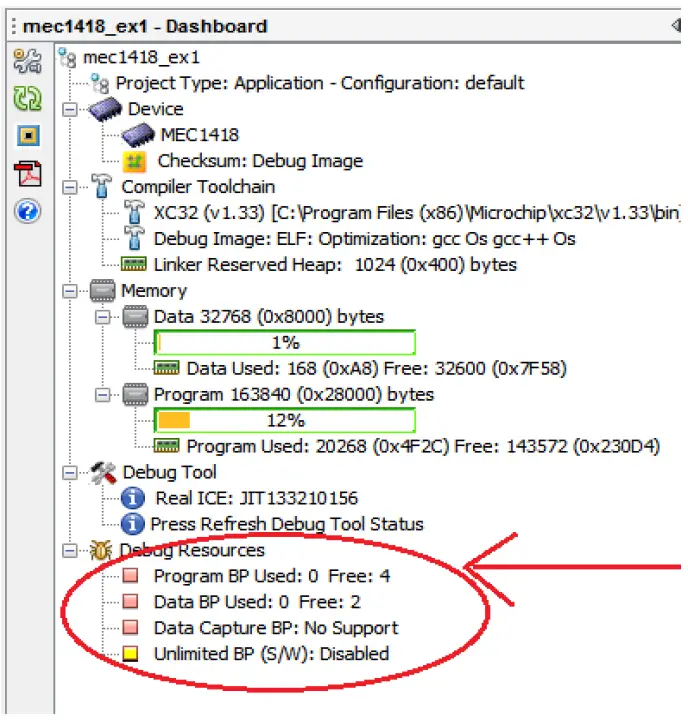Viewport: 688px width, 721px height.
Task: Click the Memory node chip icon
Action: [x=103, y=291]
